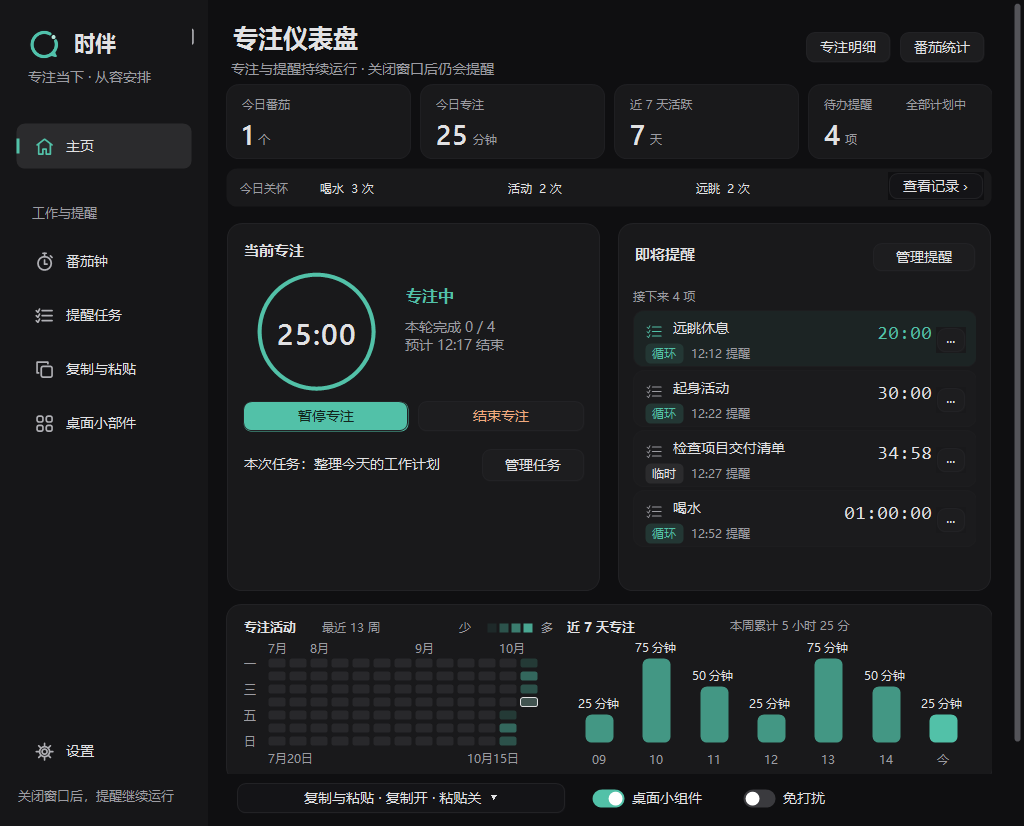Image resolution: width=1024 pixels, height=826 pixels.
Task: Open the more menu for 检查项目交付清单
Action: click(951, 460)
